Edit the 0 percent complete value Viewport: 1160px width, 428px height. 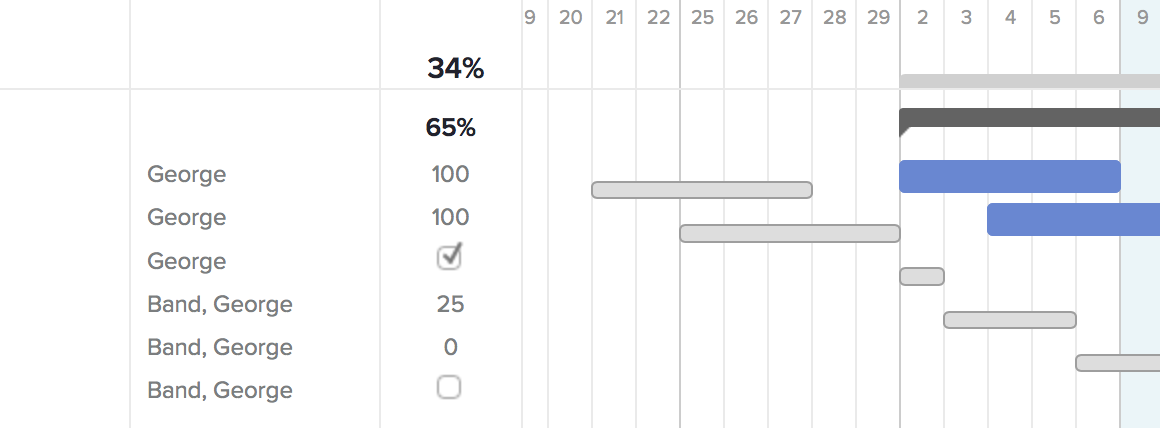(450, 347)
